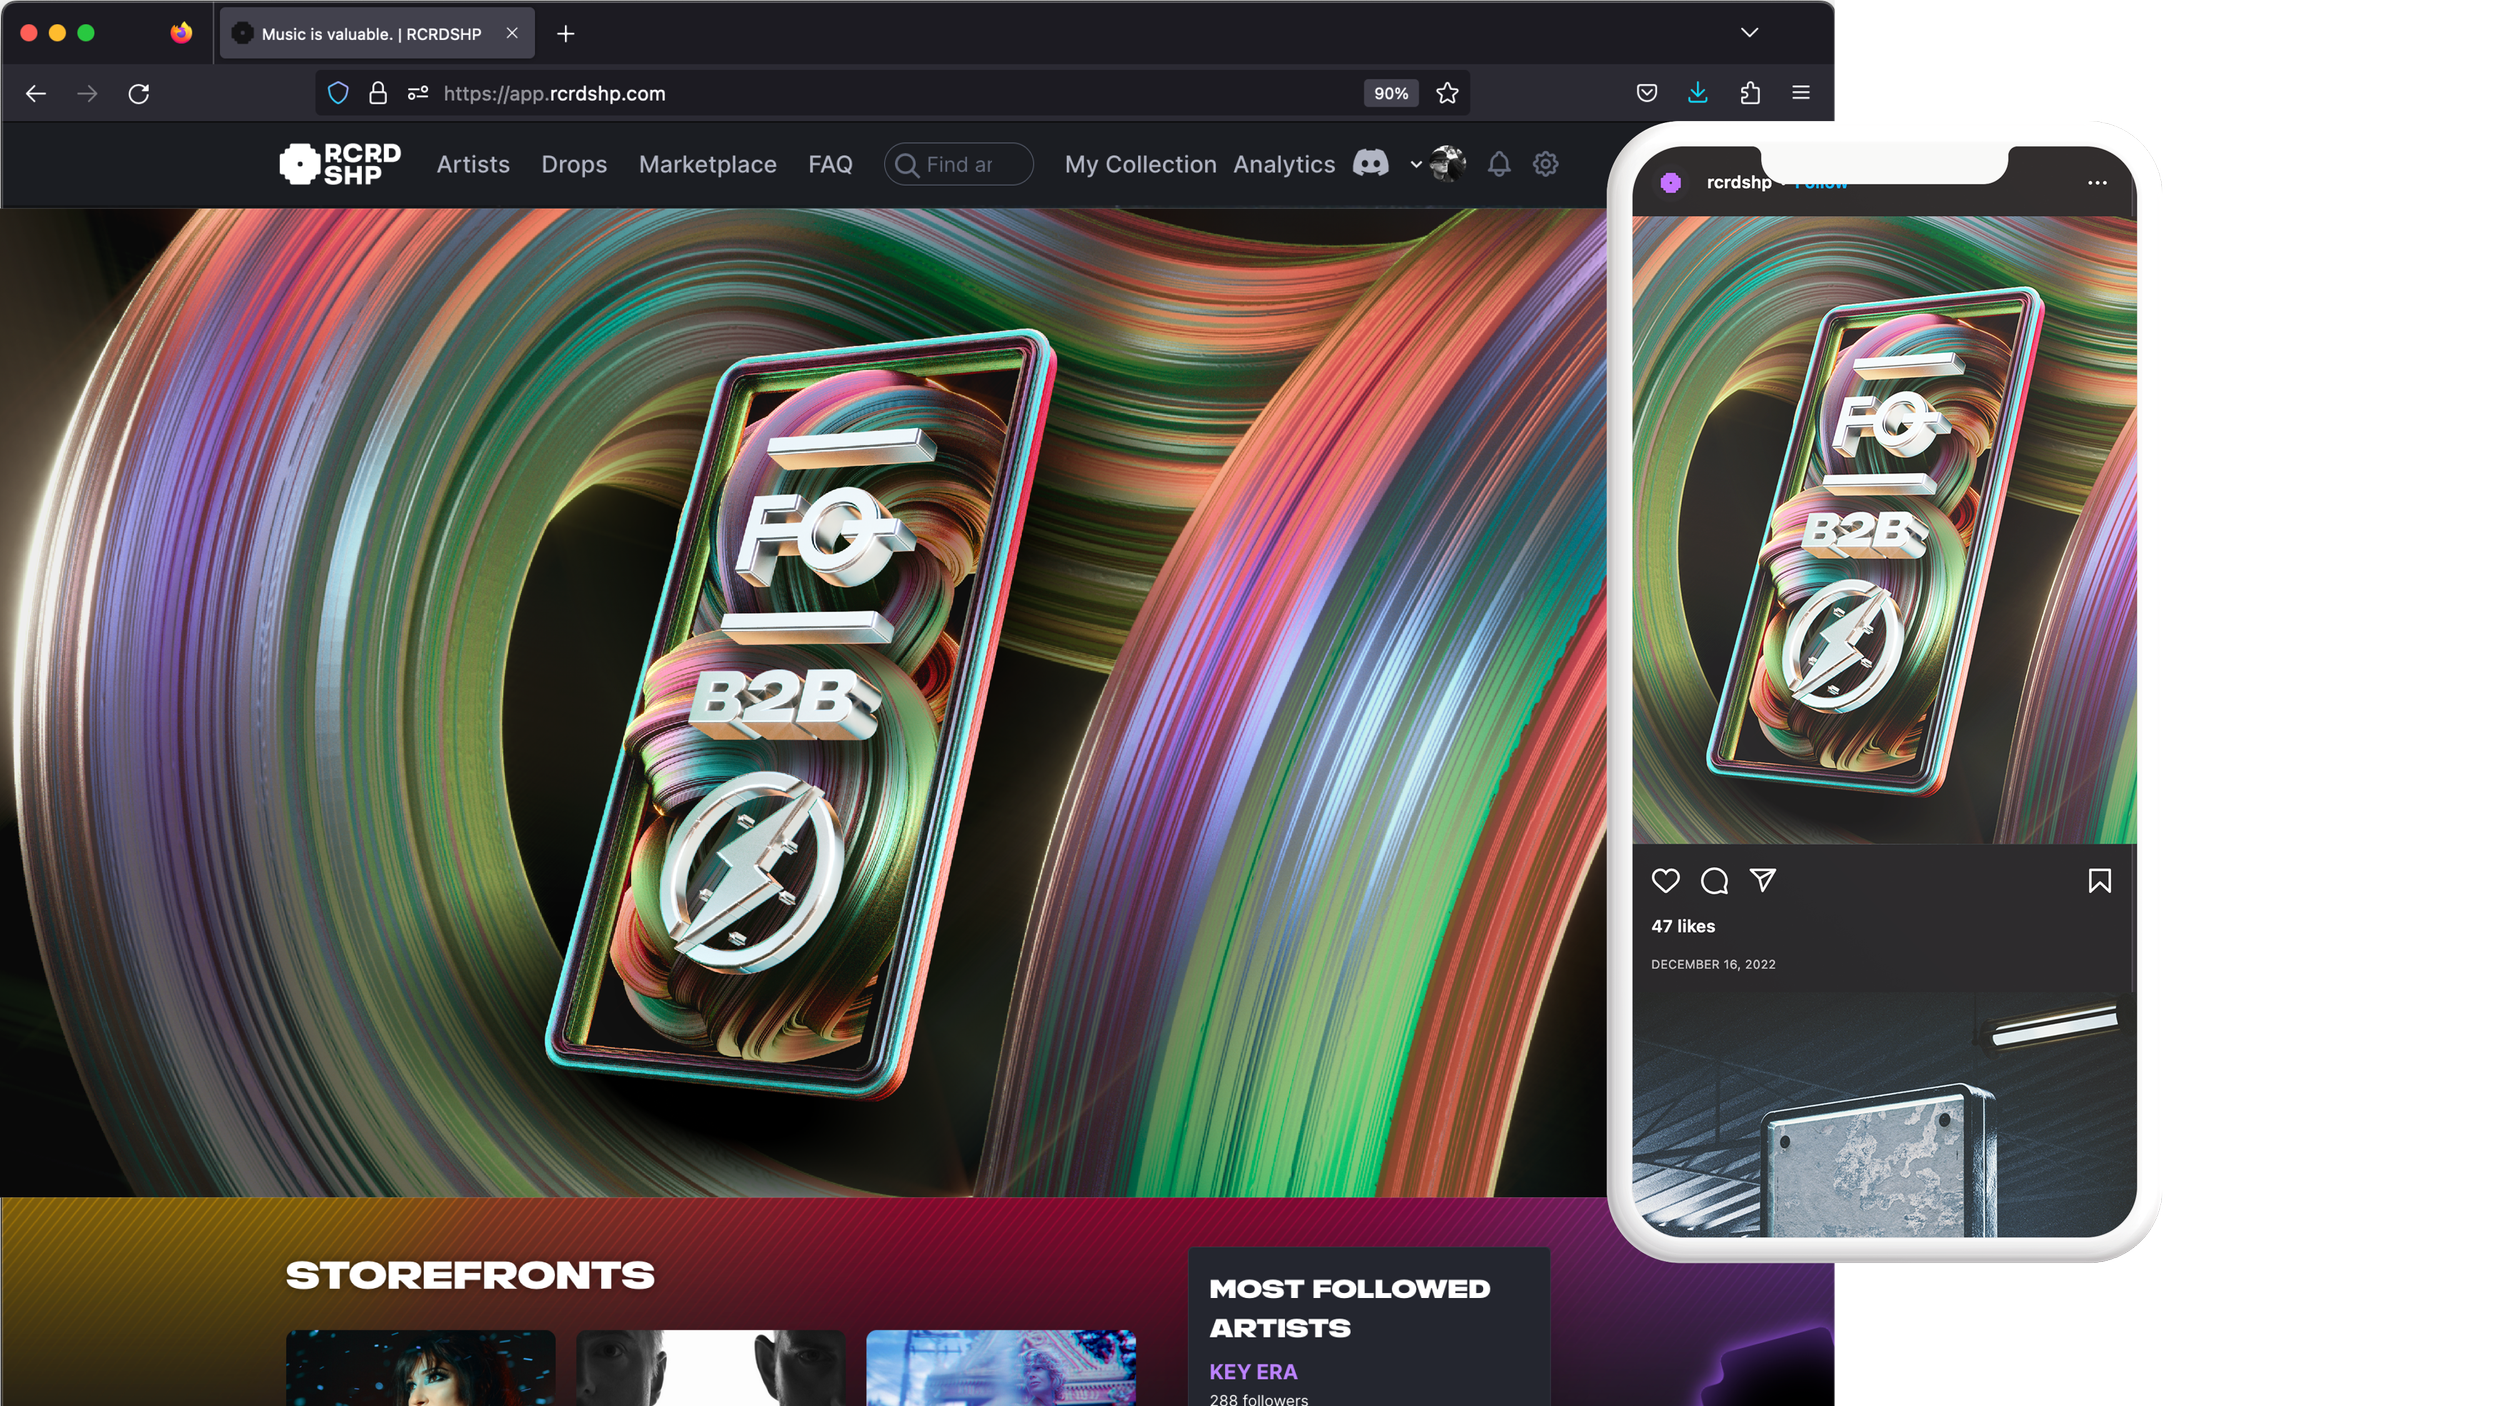Click the padlock site security icon

pos(378,93)
